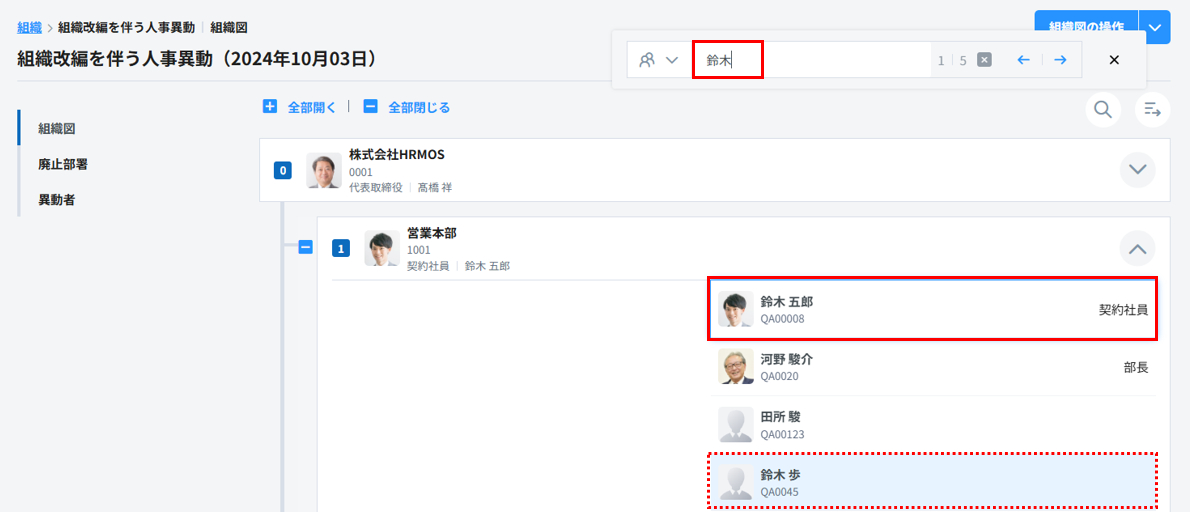Clear the search text with x icon
Screen dimensions: 1190x512
(984, 60)
